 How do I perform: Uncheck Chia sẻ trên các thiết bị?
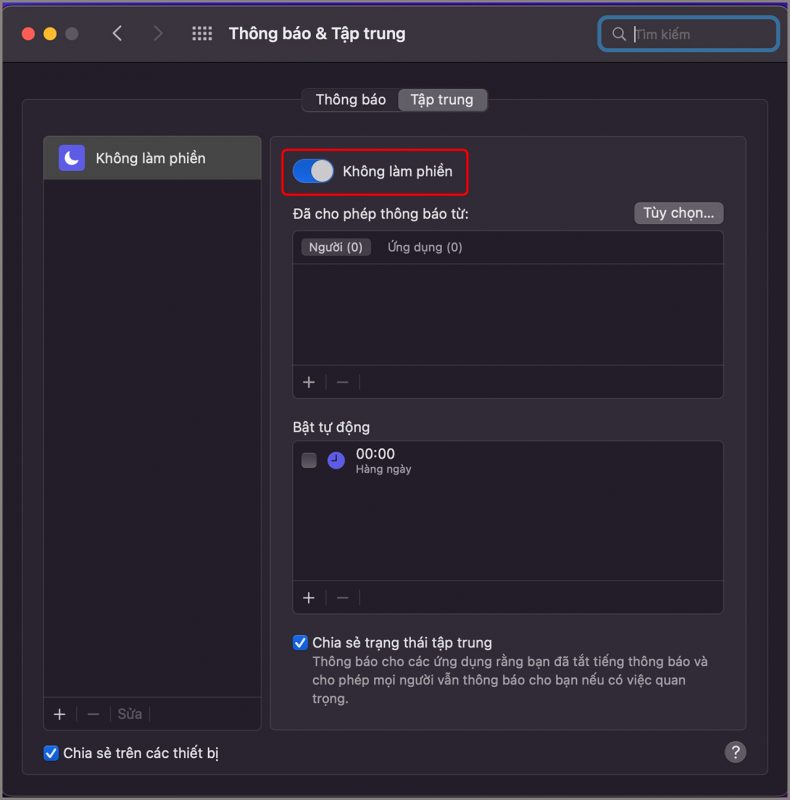[x=51, y=753]
